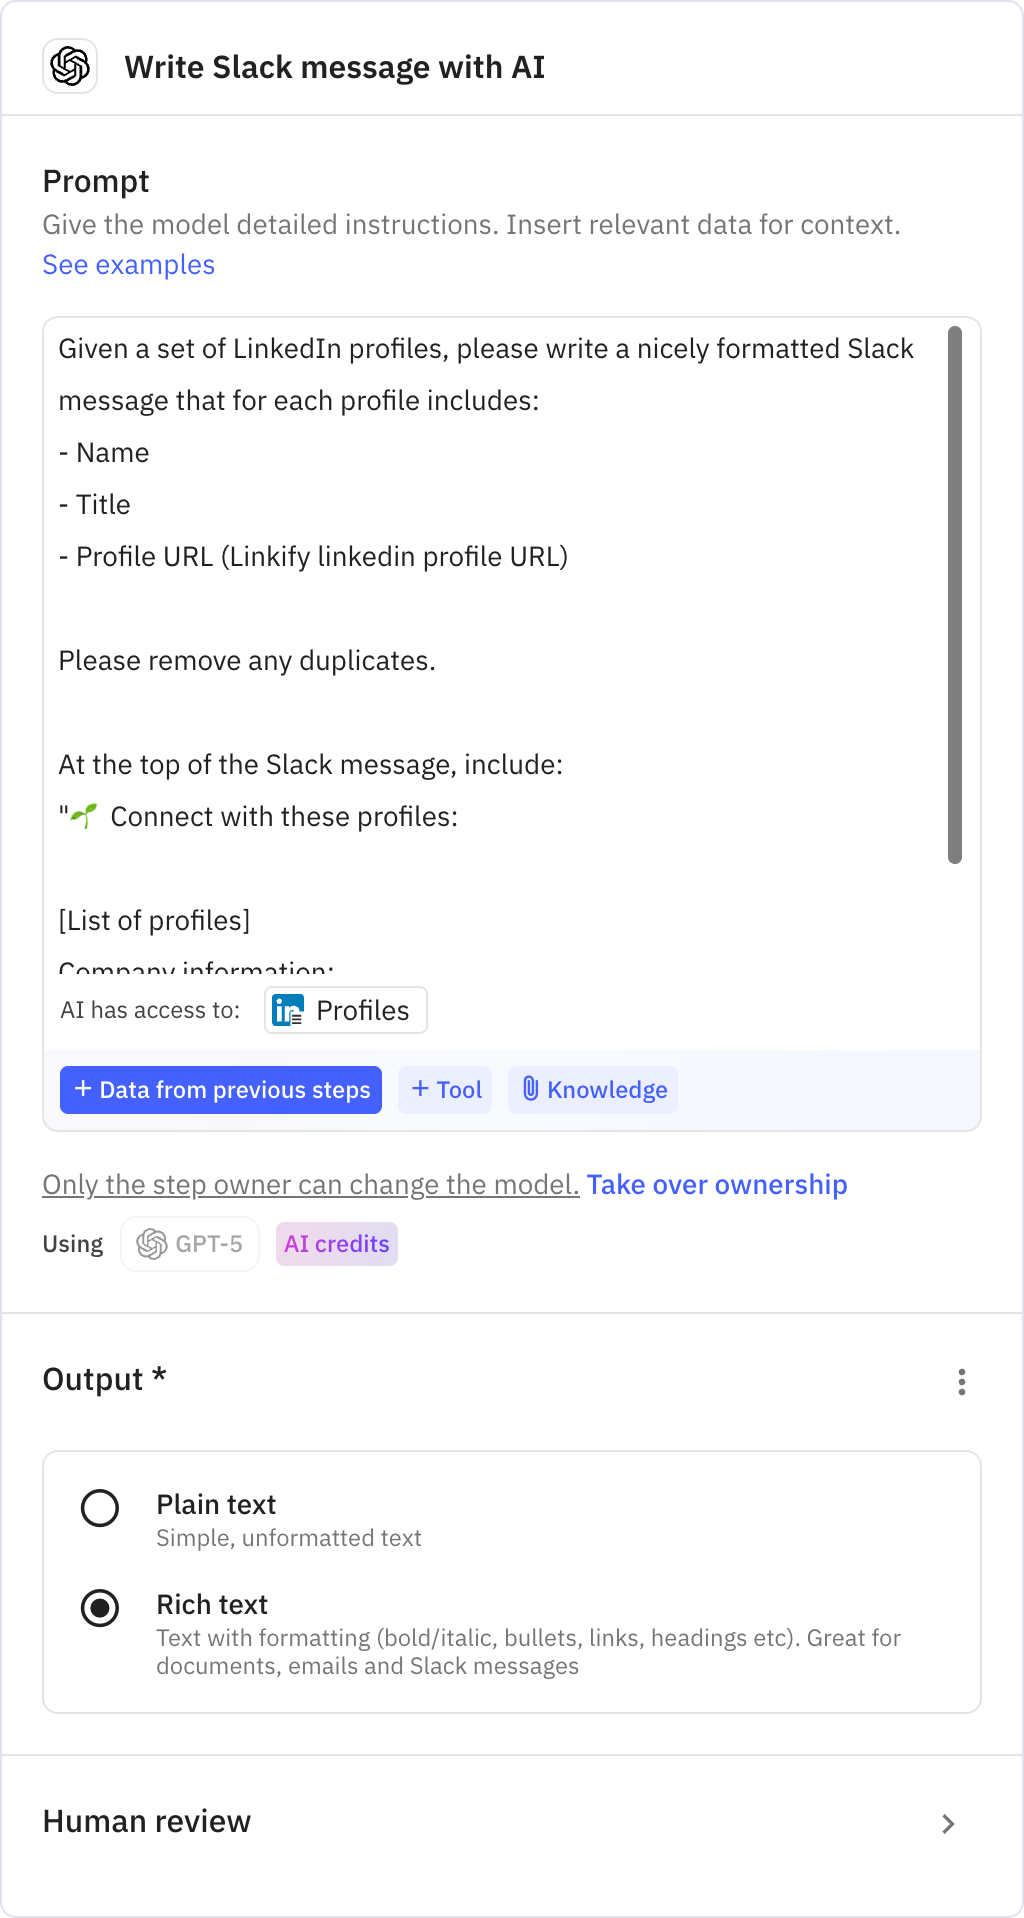
Task: Open the Output options via the kebab menu
Action: (962, 1382)
